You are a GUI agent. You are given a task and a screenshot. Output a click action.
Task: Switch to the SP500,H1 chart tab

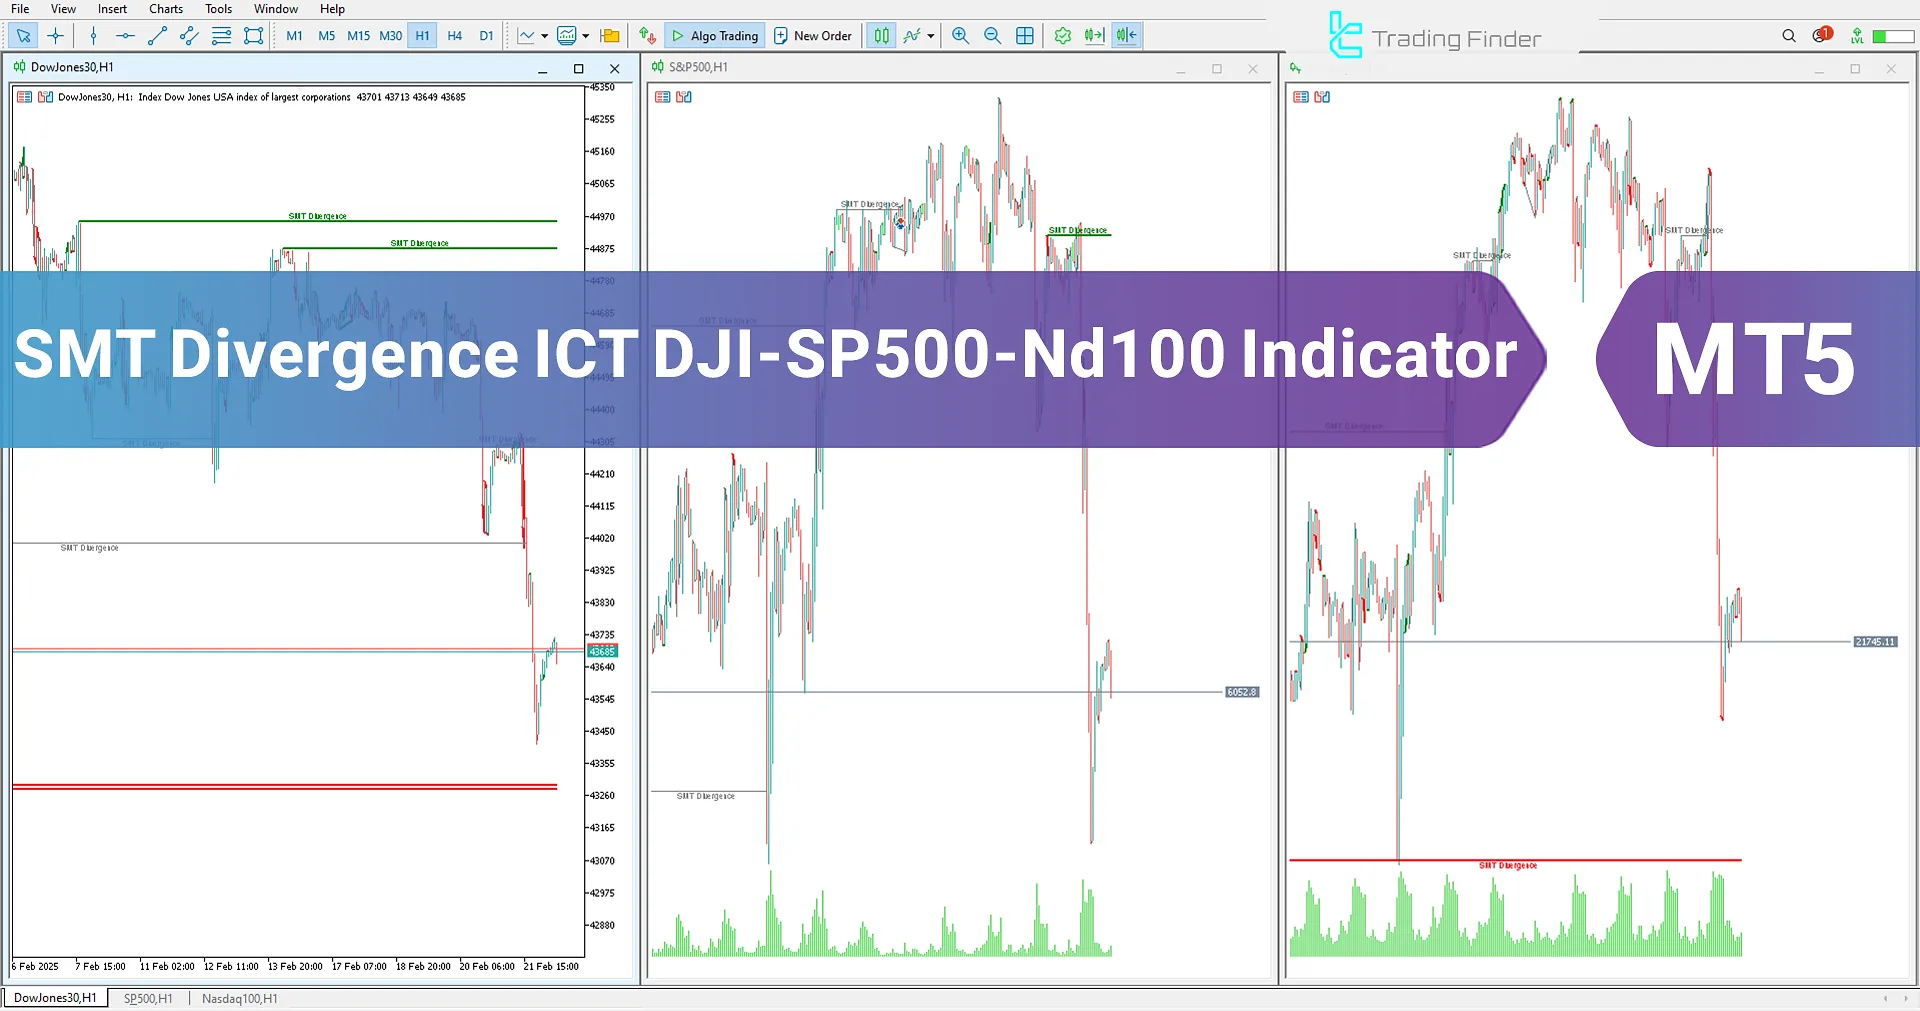148,998
